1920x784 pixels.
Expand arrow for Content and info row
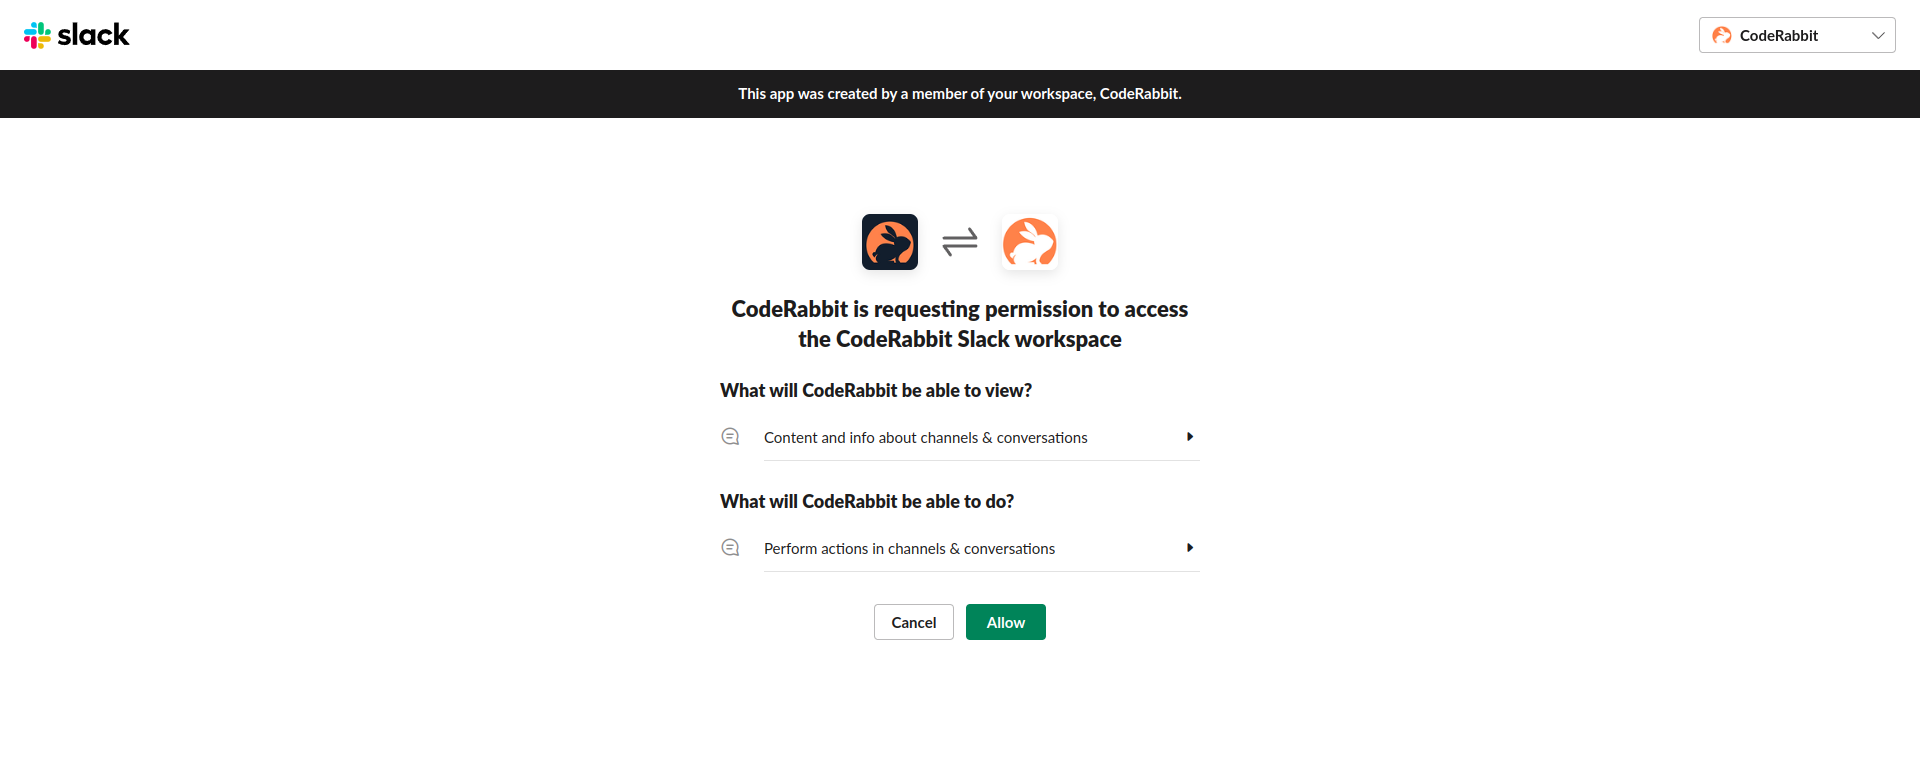[1189, 437]
